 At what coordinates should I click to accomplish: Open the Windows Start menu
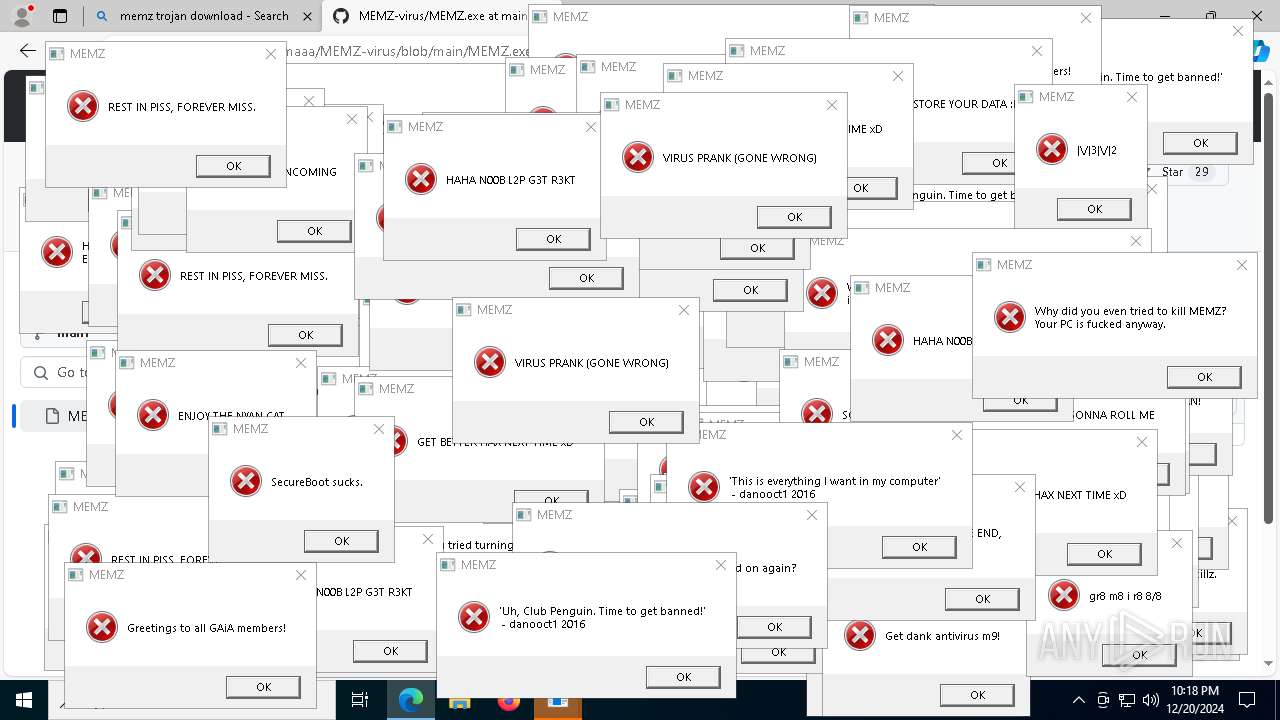23,700
